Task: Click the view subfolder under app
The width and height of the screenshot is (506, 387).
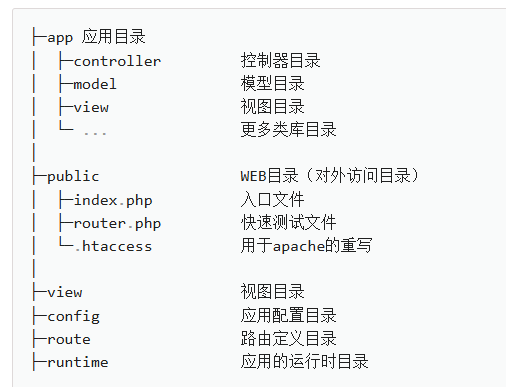Action: point(91,107)
